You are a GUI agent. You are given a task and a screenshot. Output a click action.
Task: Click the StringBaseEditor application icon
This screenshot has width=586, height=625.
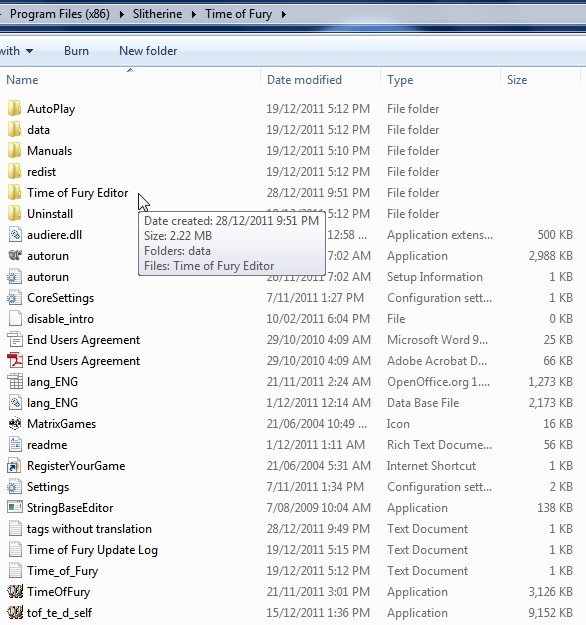pyautogui.click(x=15, y=507)
